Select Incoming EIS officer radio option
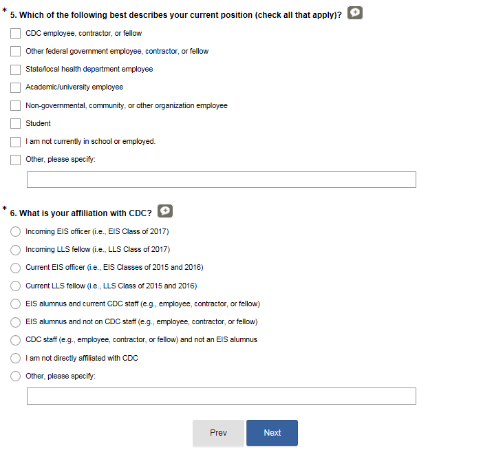The image size is (483, 457). point(15,232)
